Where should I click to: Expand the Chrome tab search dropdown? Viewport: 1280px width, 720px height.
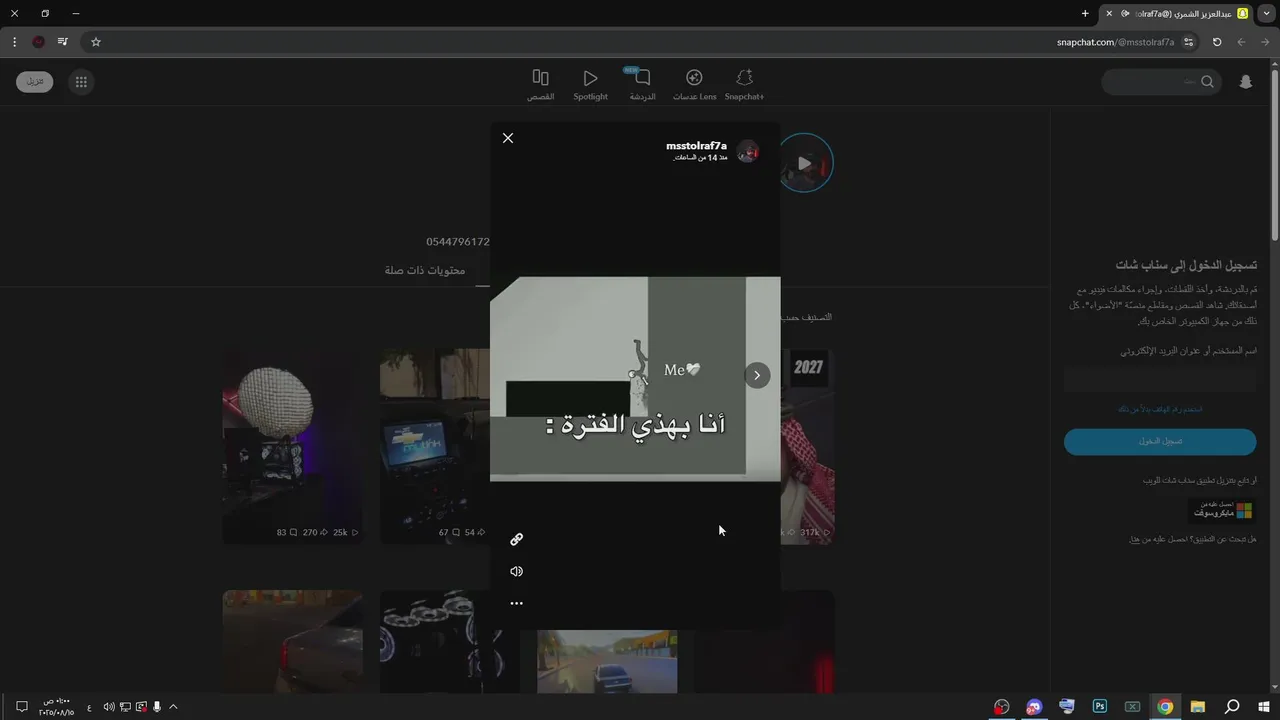click(x=1266, y=13)
